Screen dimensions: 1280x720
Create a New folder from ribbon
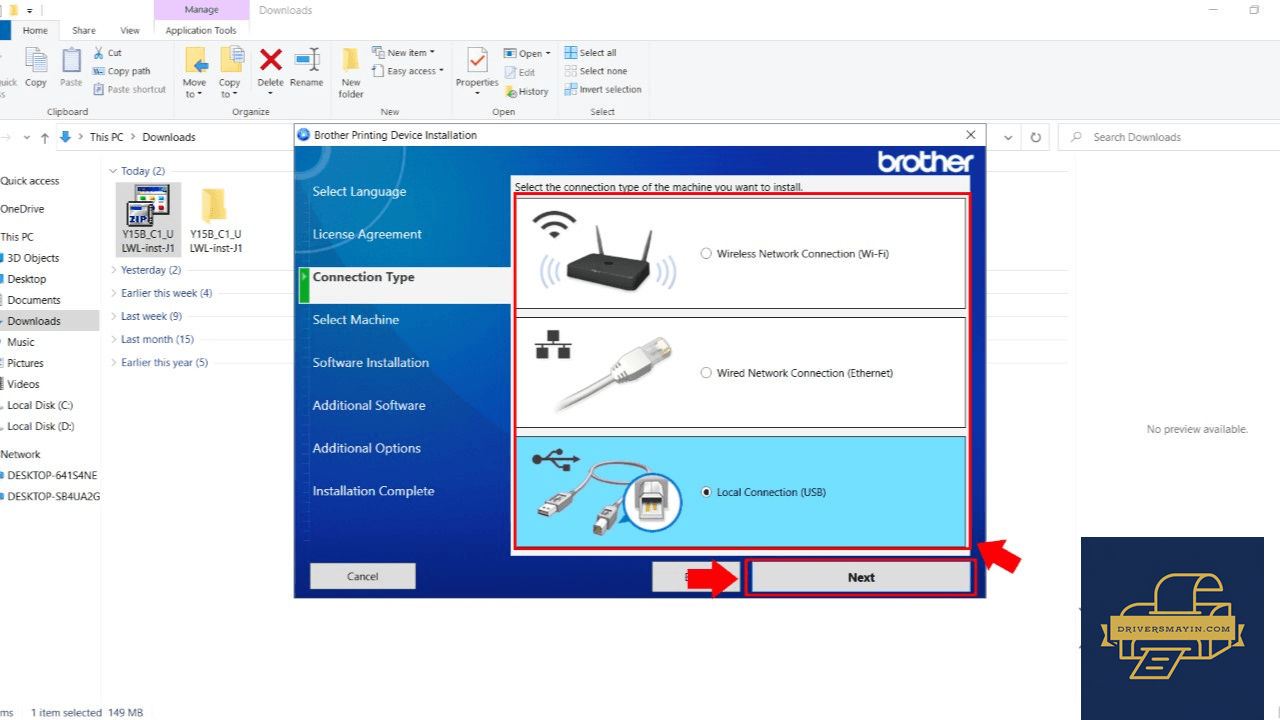(351, 73)
